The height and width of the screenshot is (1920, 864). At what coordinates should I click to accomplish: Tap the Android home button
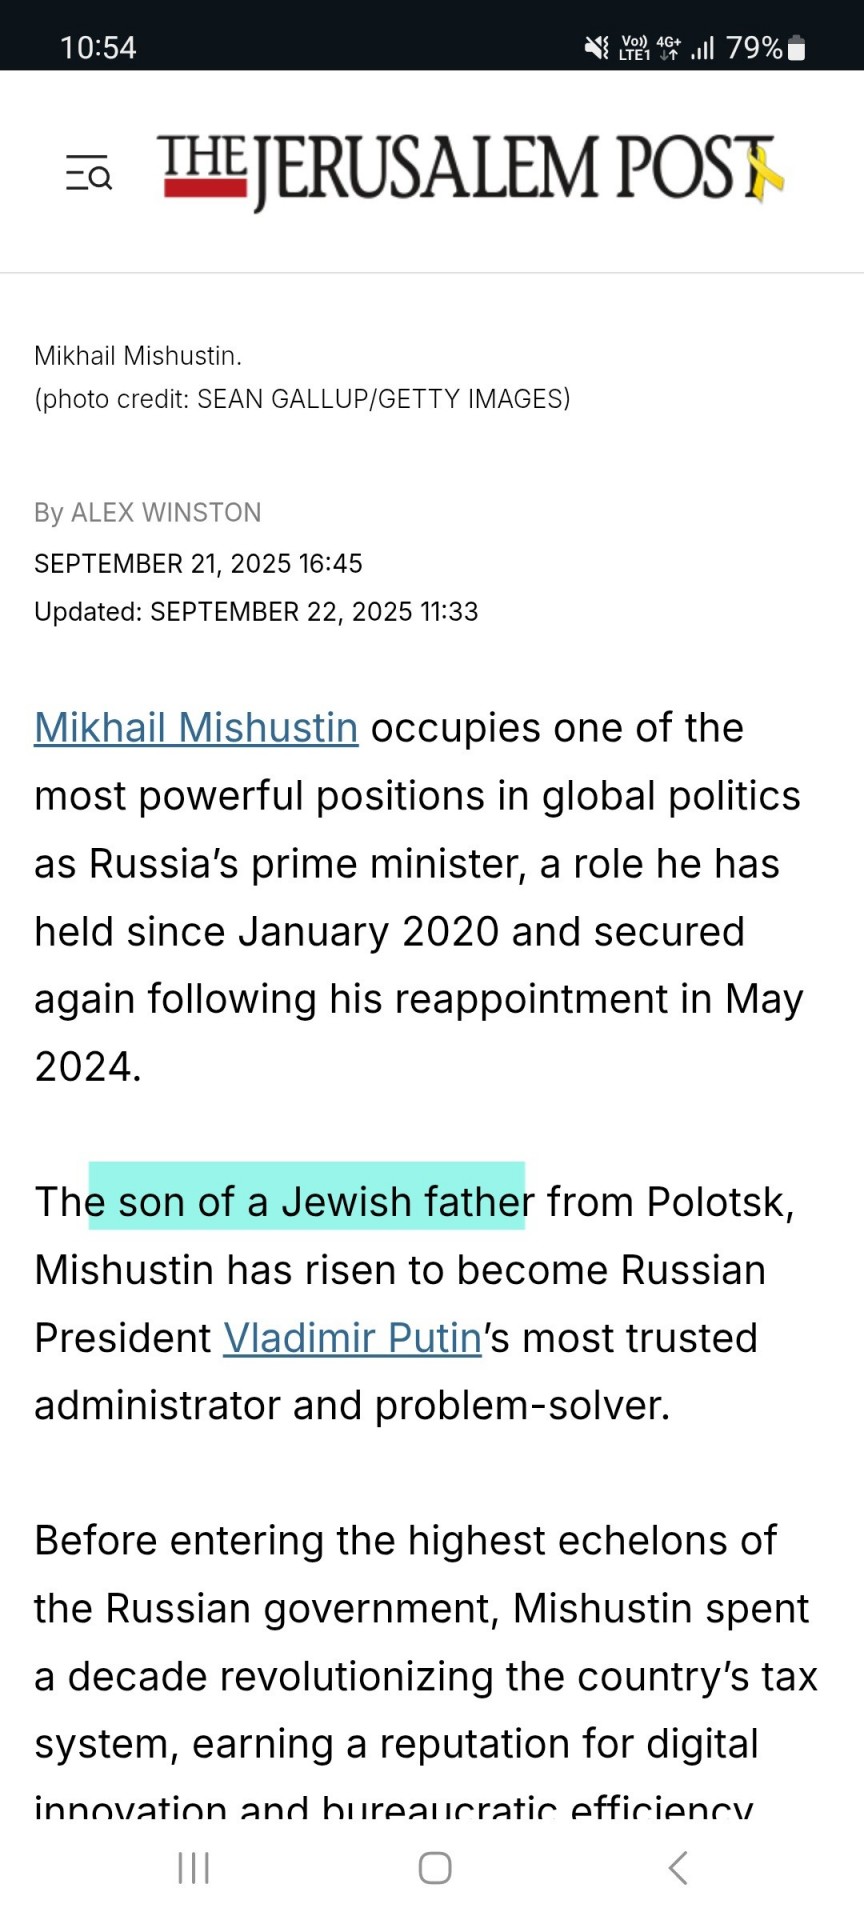pyautogui.click(x=435, y=1867)
